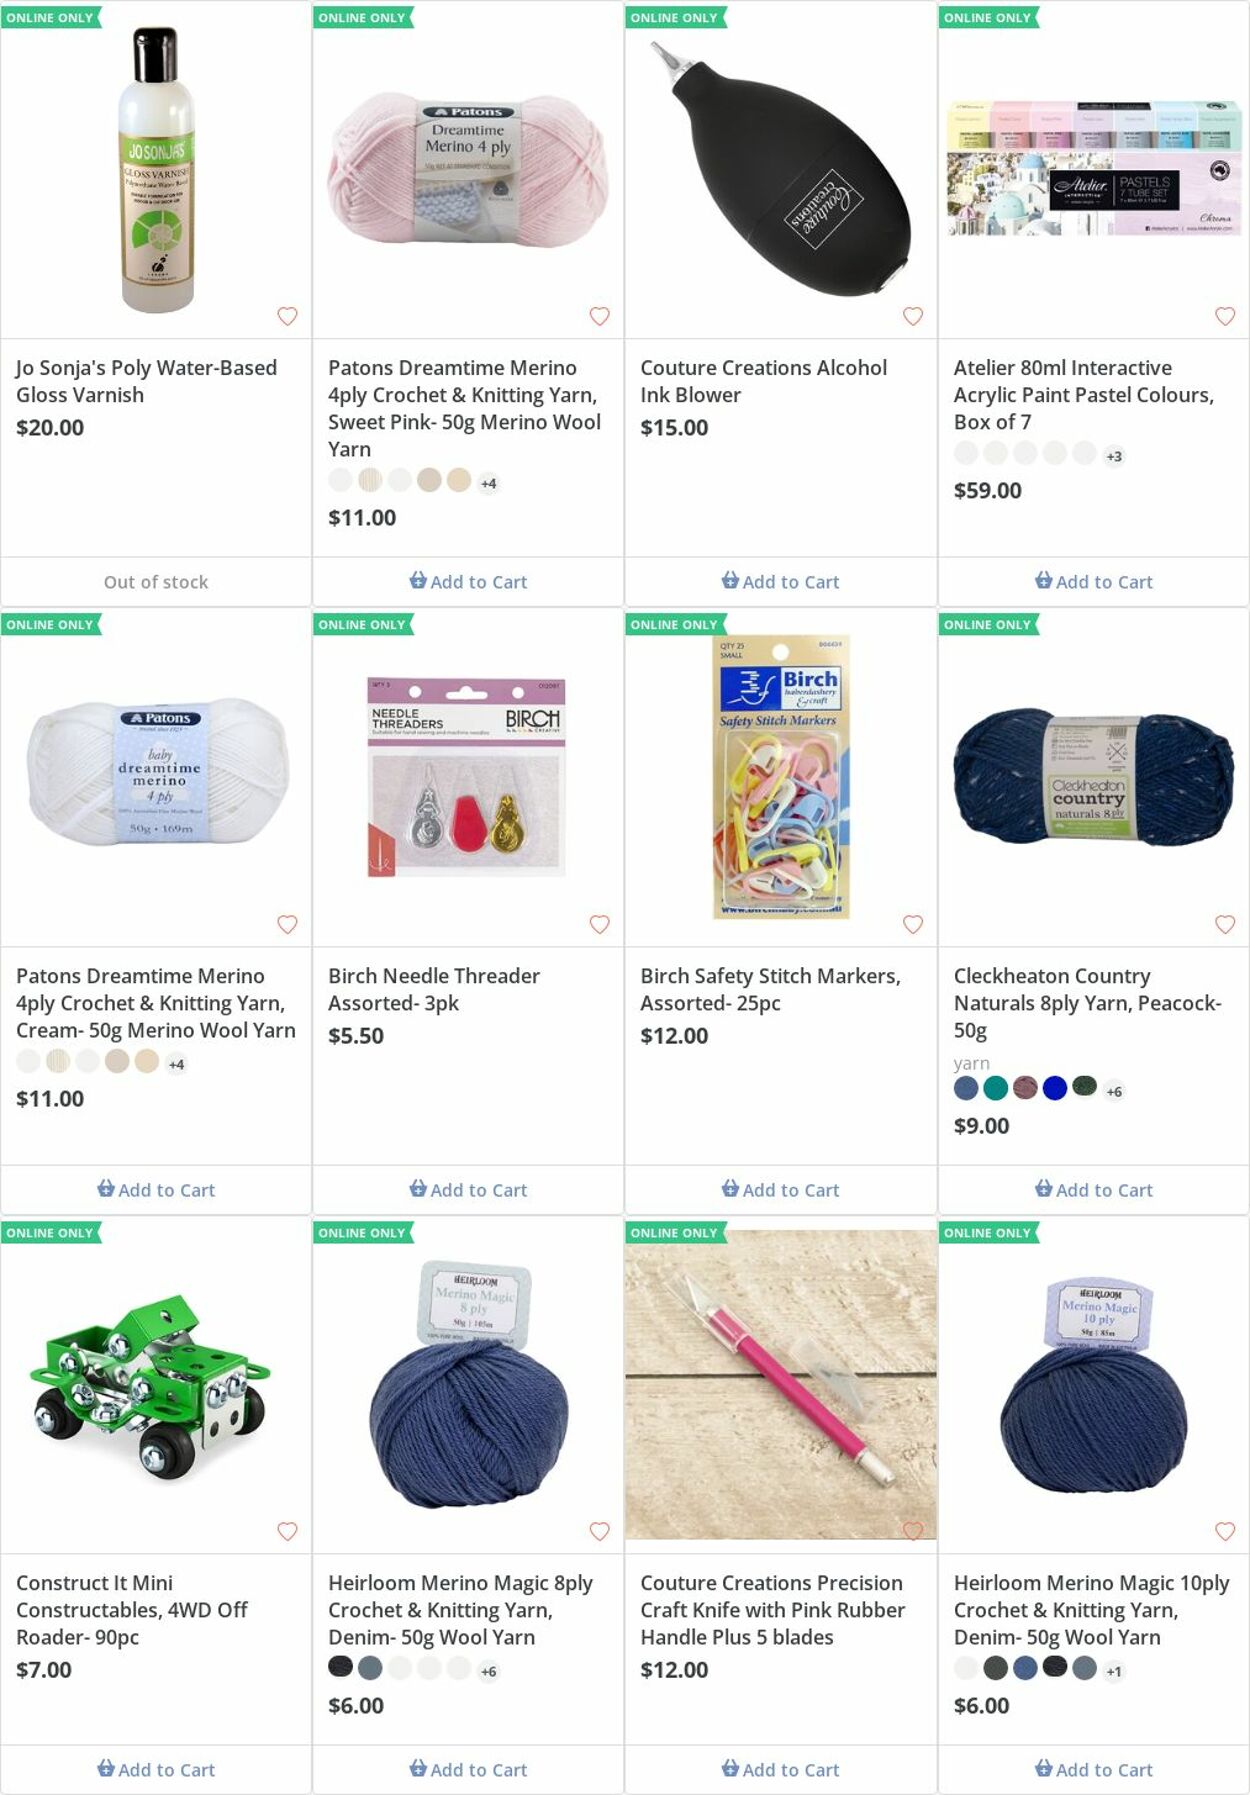Expand +3 colours on Atelier Pastel paint
This screenshot has width=1250, height=1795.
[1114, 456]
